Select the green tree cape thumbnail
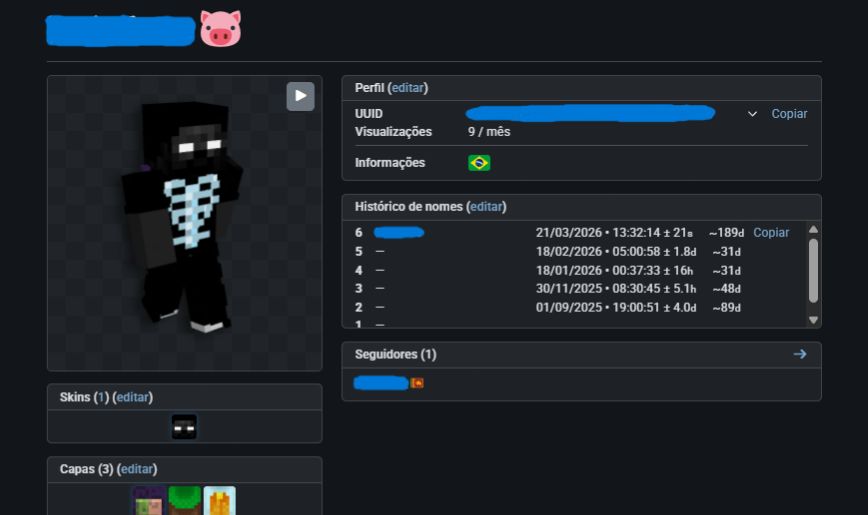This screenshot has width=868, height=515. coord(184,501)
